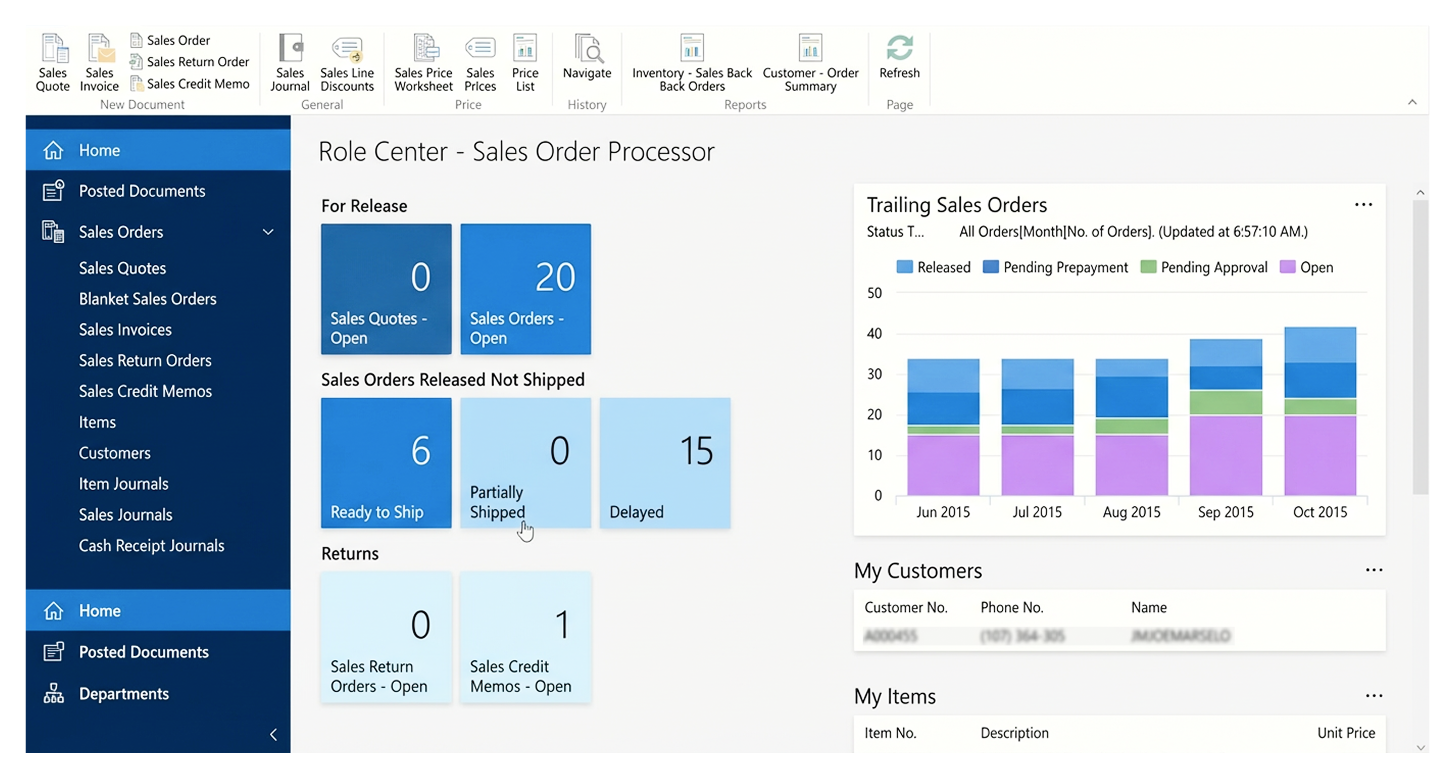Go to Posted Documents in the top navigation

142,191
